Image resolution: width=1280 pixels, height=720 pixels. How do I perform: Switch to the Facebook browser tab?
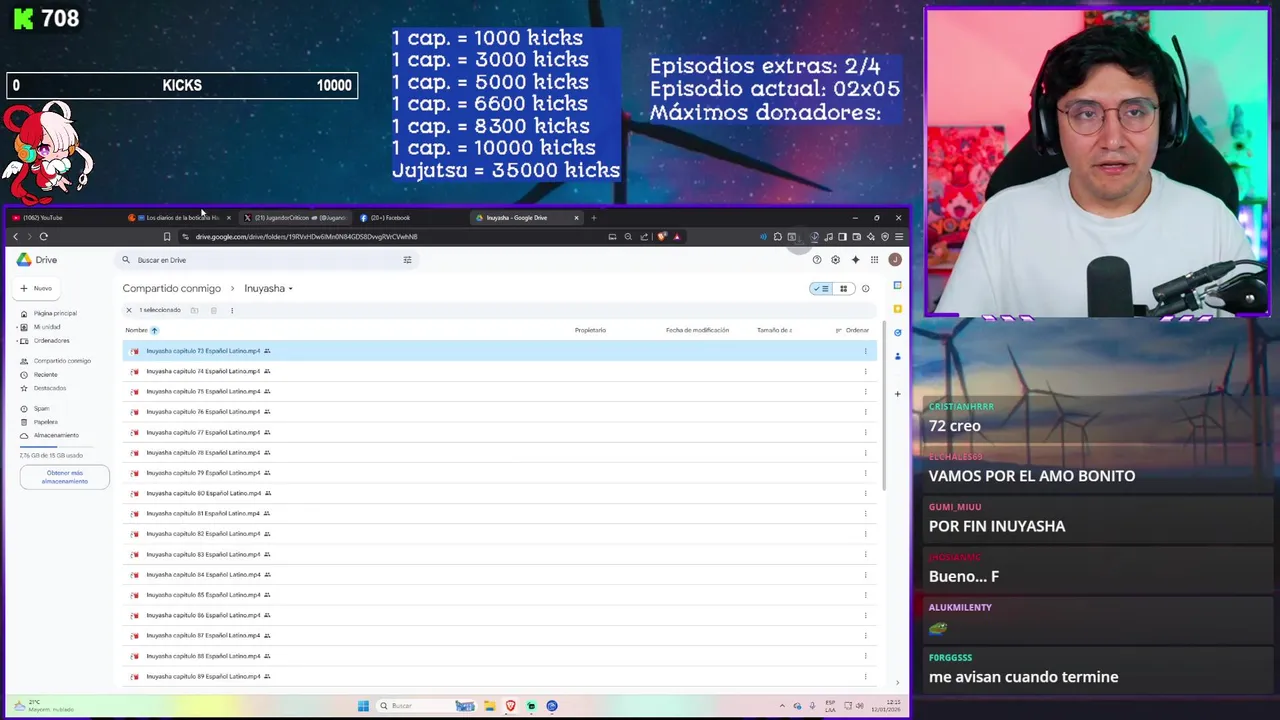[x=410, y=217]
